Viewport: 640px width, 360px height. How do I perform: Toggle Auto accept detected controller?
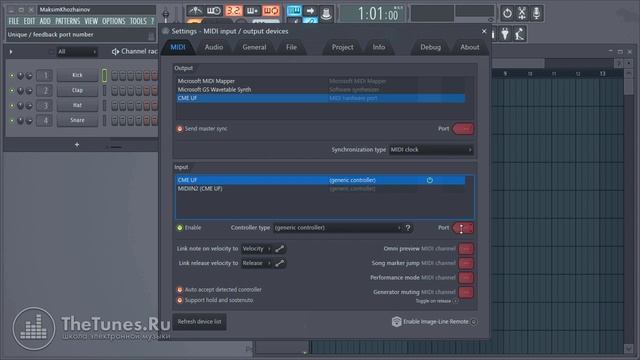click(180, 289)
